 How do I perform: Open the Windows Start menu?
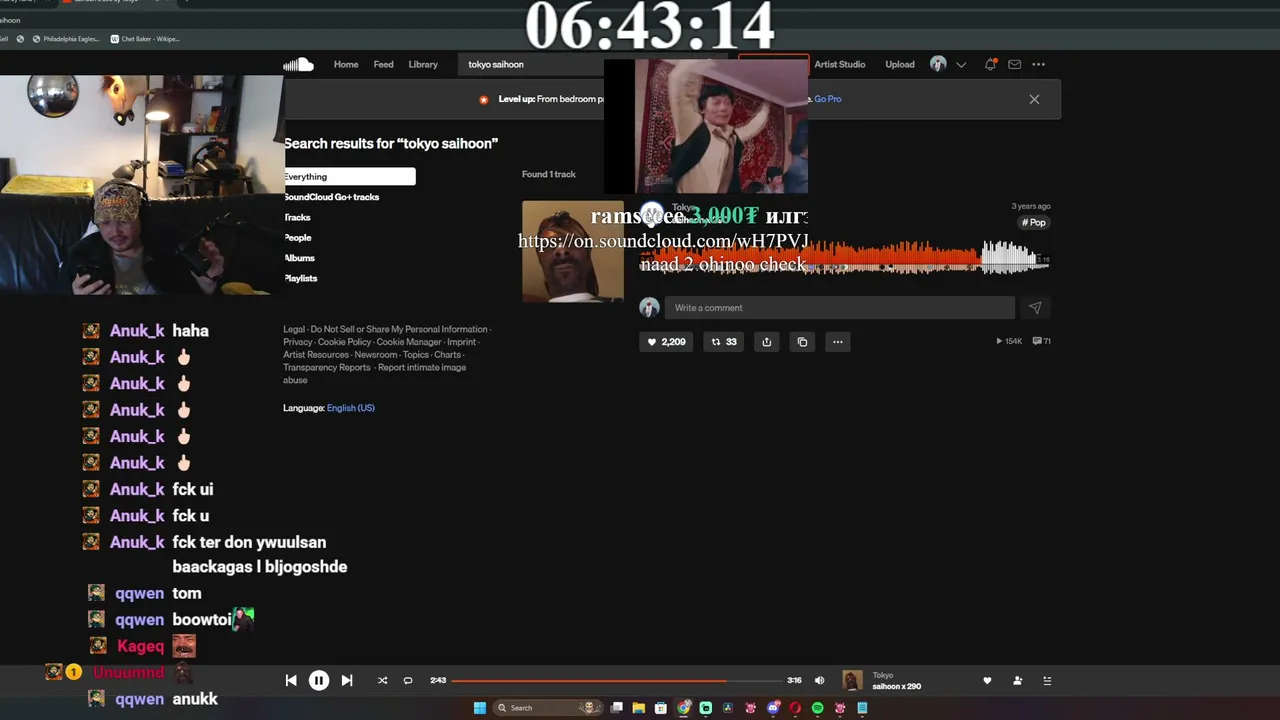[x=480, y=708]
